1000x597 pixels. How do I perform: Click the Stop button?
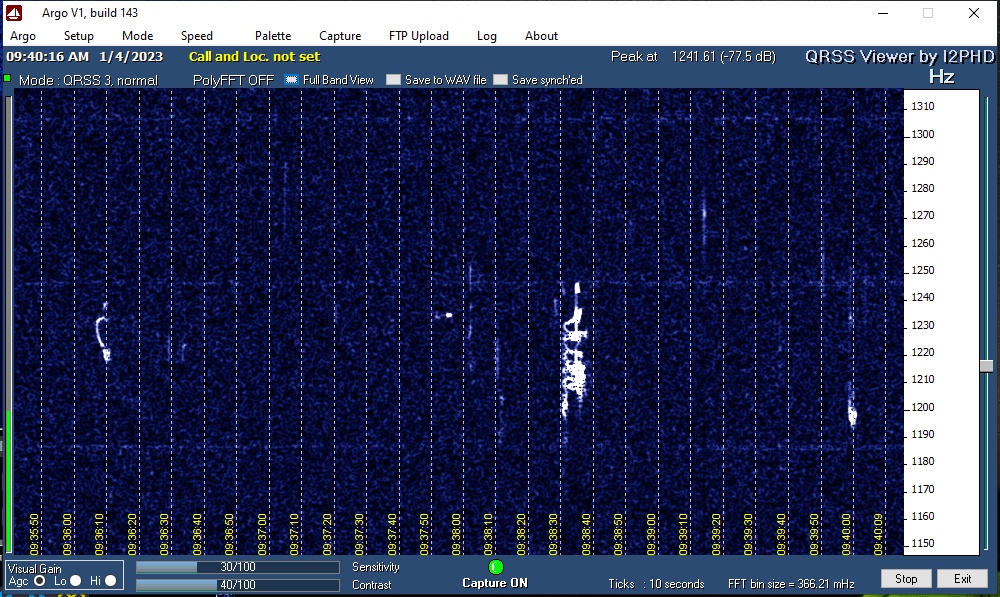point(906,579)
